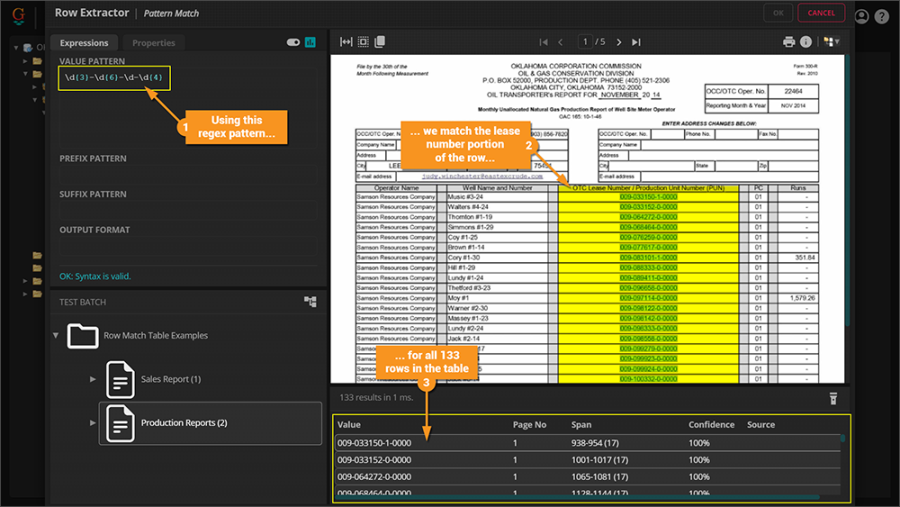Select the Expressions tab
The height and width of the screenshot is (507, 900).
pos(84,43)
